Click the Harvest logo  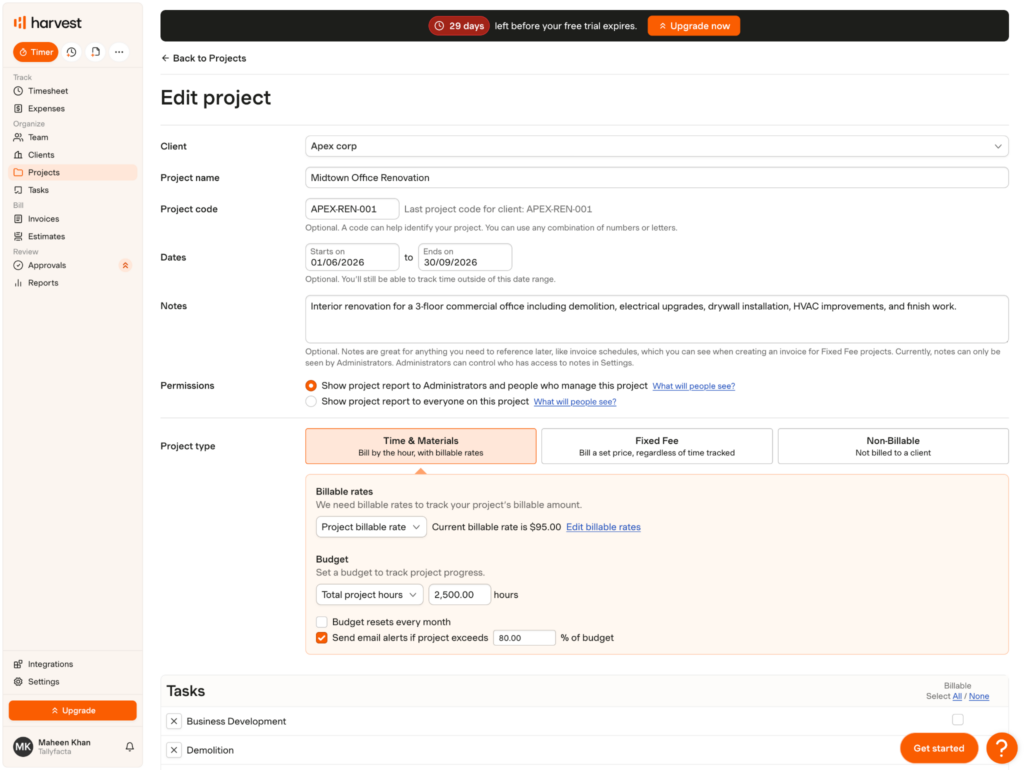(x=47, y=23)
